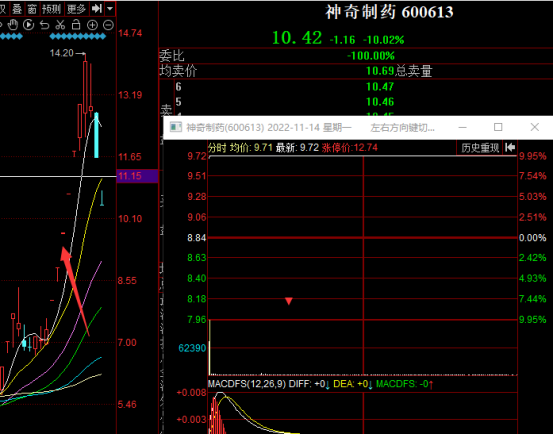Zoom out with the minus-circle icon
The width and height of the screenshot is (554, 435).
[108, 25]
